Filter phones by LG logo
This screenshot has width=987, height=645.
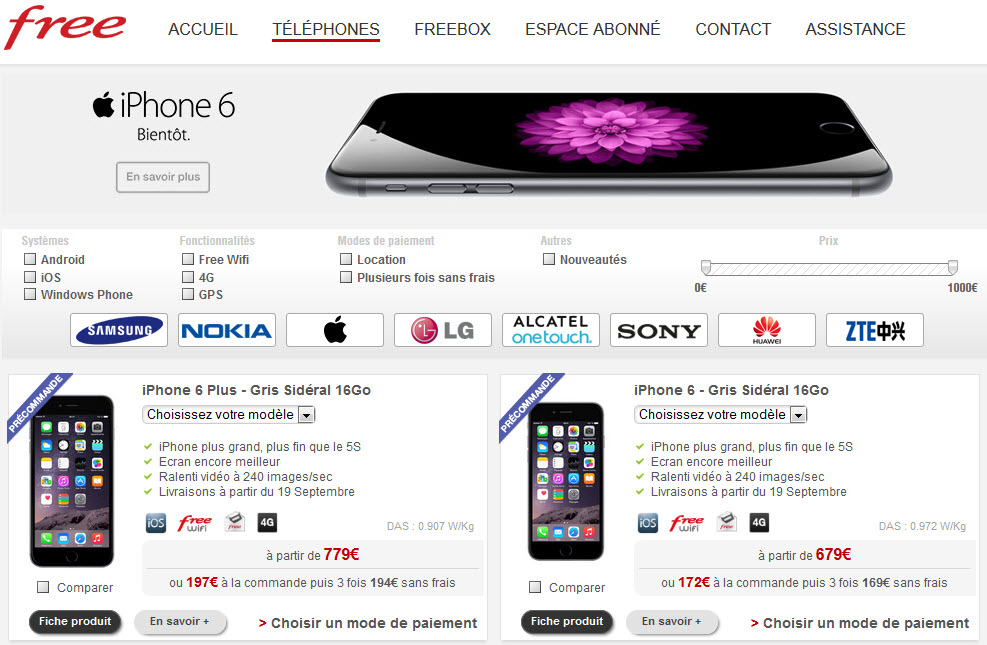pos(443,330)
